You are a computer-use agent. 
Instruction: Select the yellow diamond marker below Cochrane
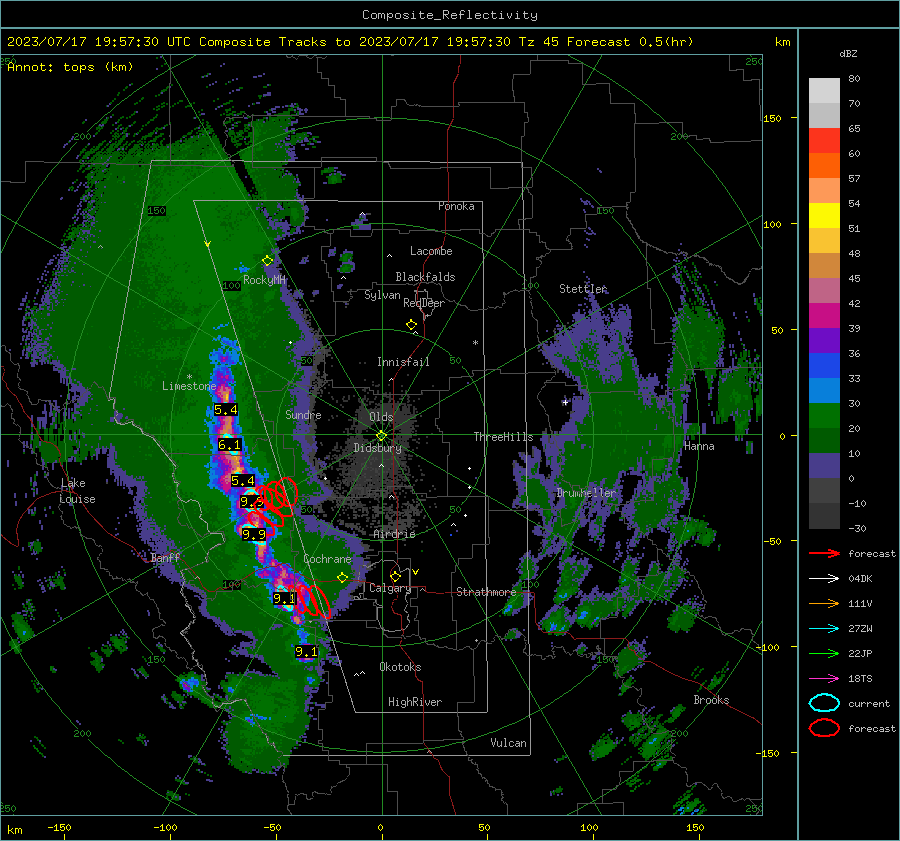coord(342,577)
